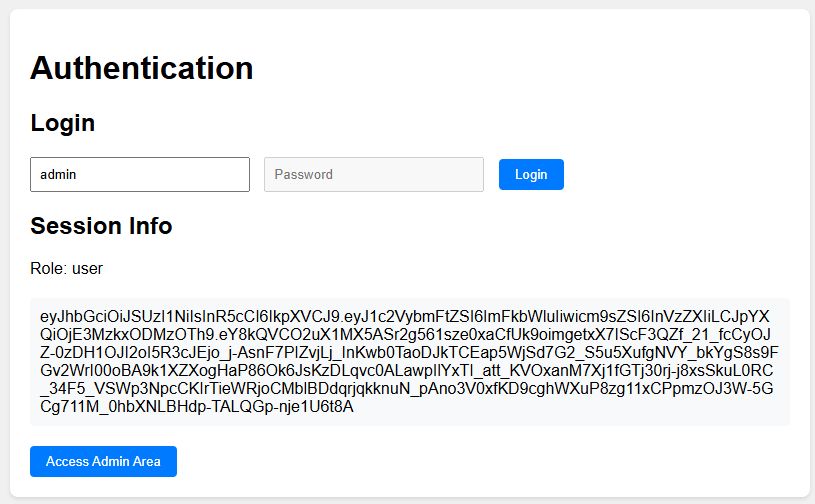Viewport: 815px width, 504px height.
Task: Click the Authentication page heading
Action: (x=142, y=68)
